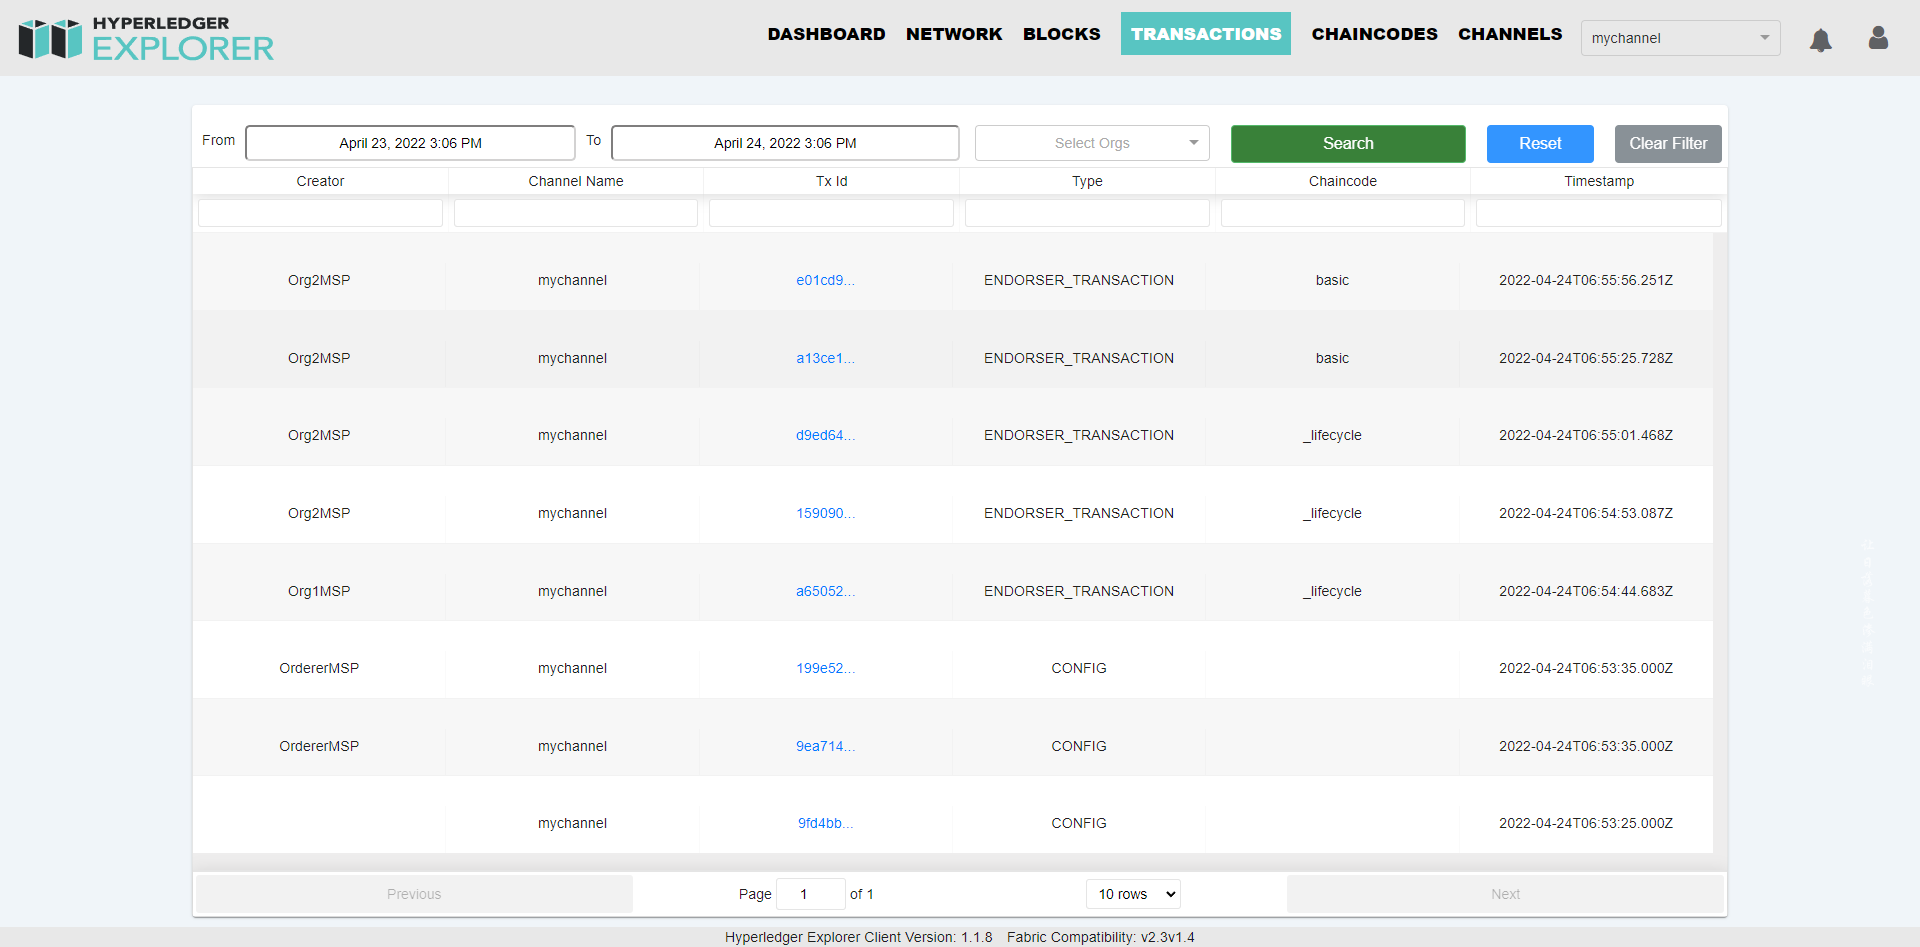This screenshot has width=1920, height=947.
Task: Select the TRANSACTIONS tab
Action: pos(1206,34)
